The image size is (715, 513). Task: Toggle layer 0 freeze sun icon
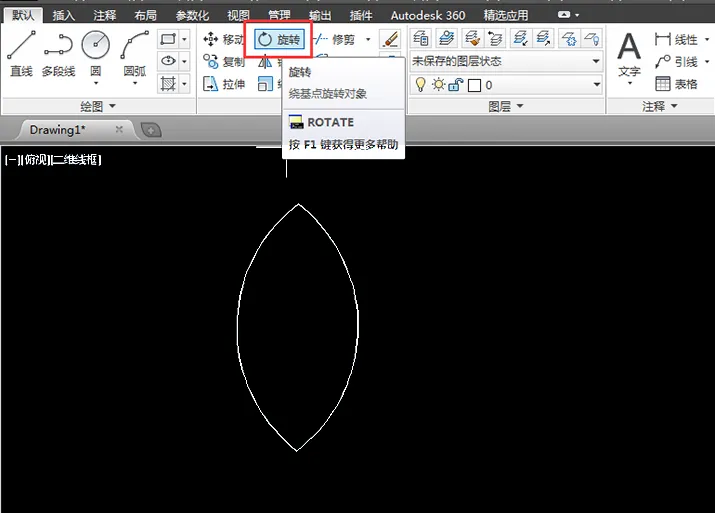(x=438, y=84)
